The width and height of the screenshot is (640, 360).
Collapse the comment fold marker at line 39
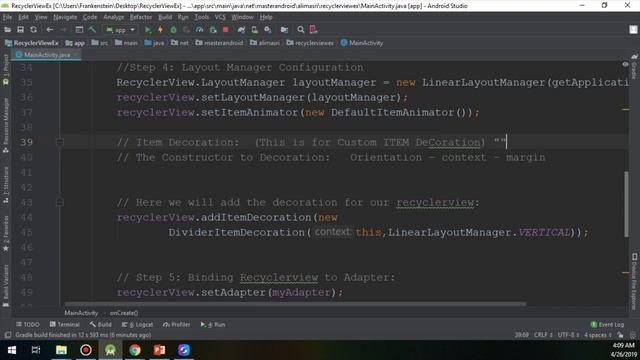60,142
